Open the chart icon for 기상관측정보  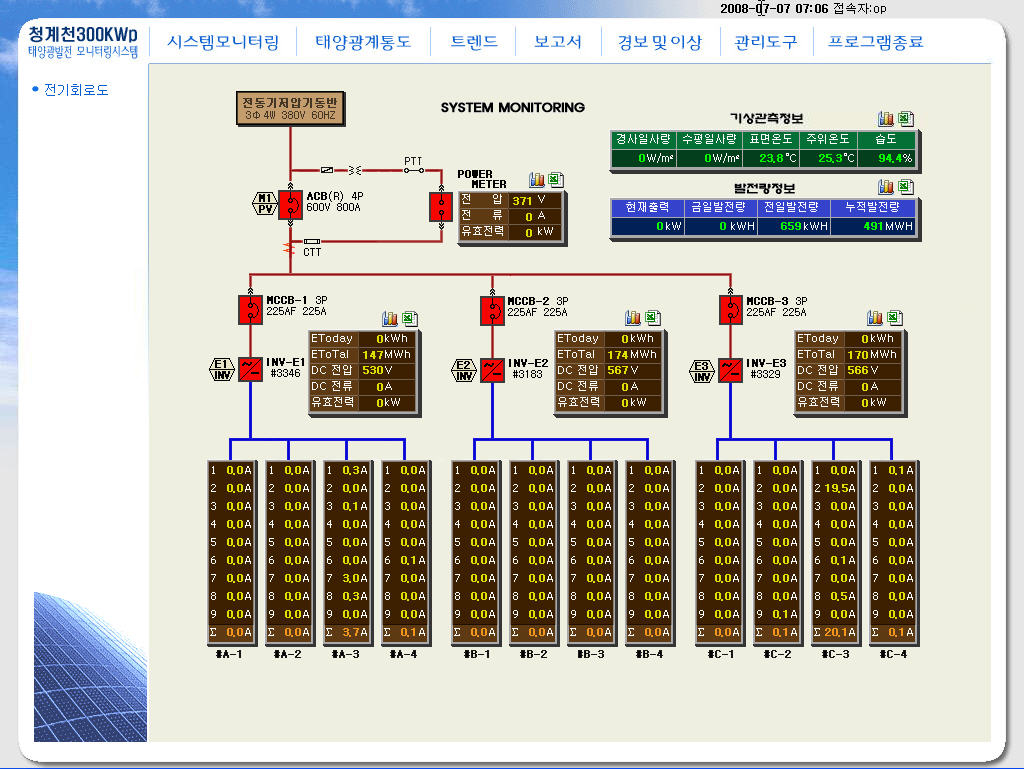point(886,119)
